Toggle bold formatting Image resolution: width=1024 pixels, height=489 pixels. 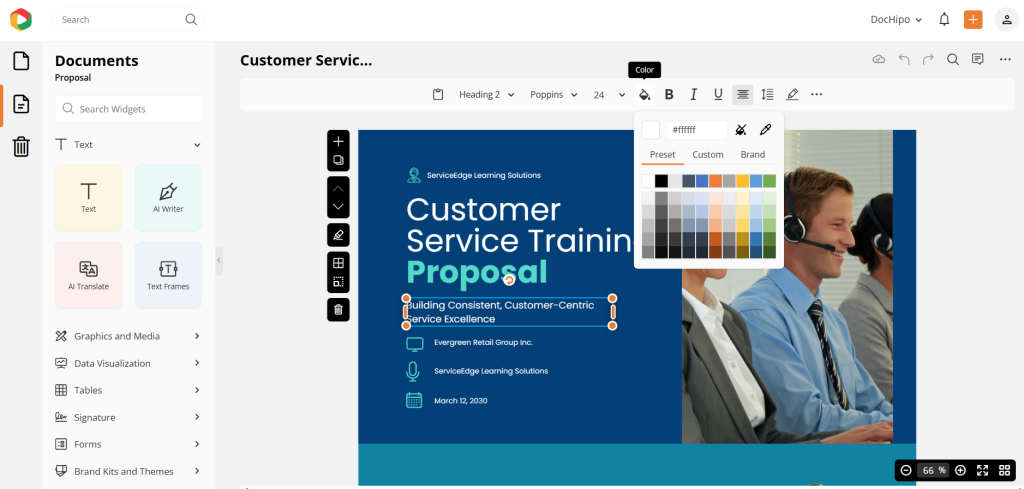pos(669,95)
